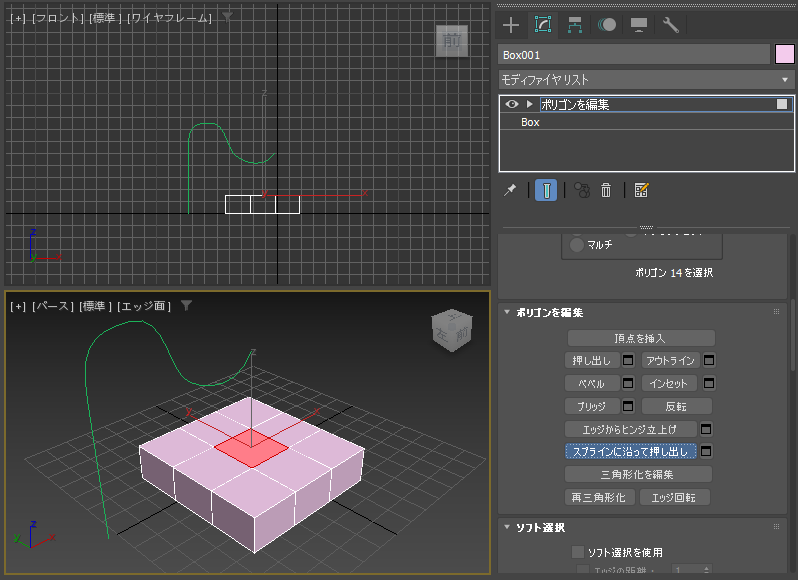Open the モディファイヤ リスト dropdown
Image resolution: width=798 pixels, height=580 pixels.
coord(646,80)
